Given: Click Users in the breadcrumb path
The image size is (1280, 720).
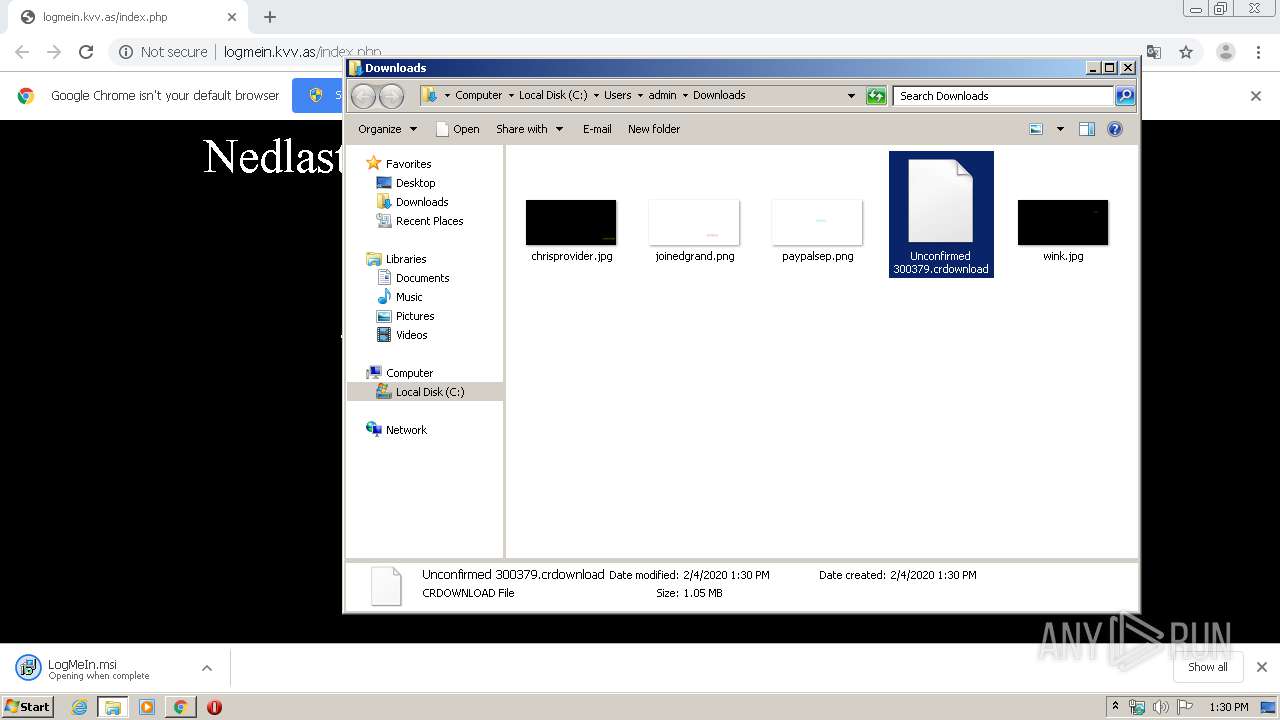Looking at the screenshot, I should click(x=617, y=96).
